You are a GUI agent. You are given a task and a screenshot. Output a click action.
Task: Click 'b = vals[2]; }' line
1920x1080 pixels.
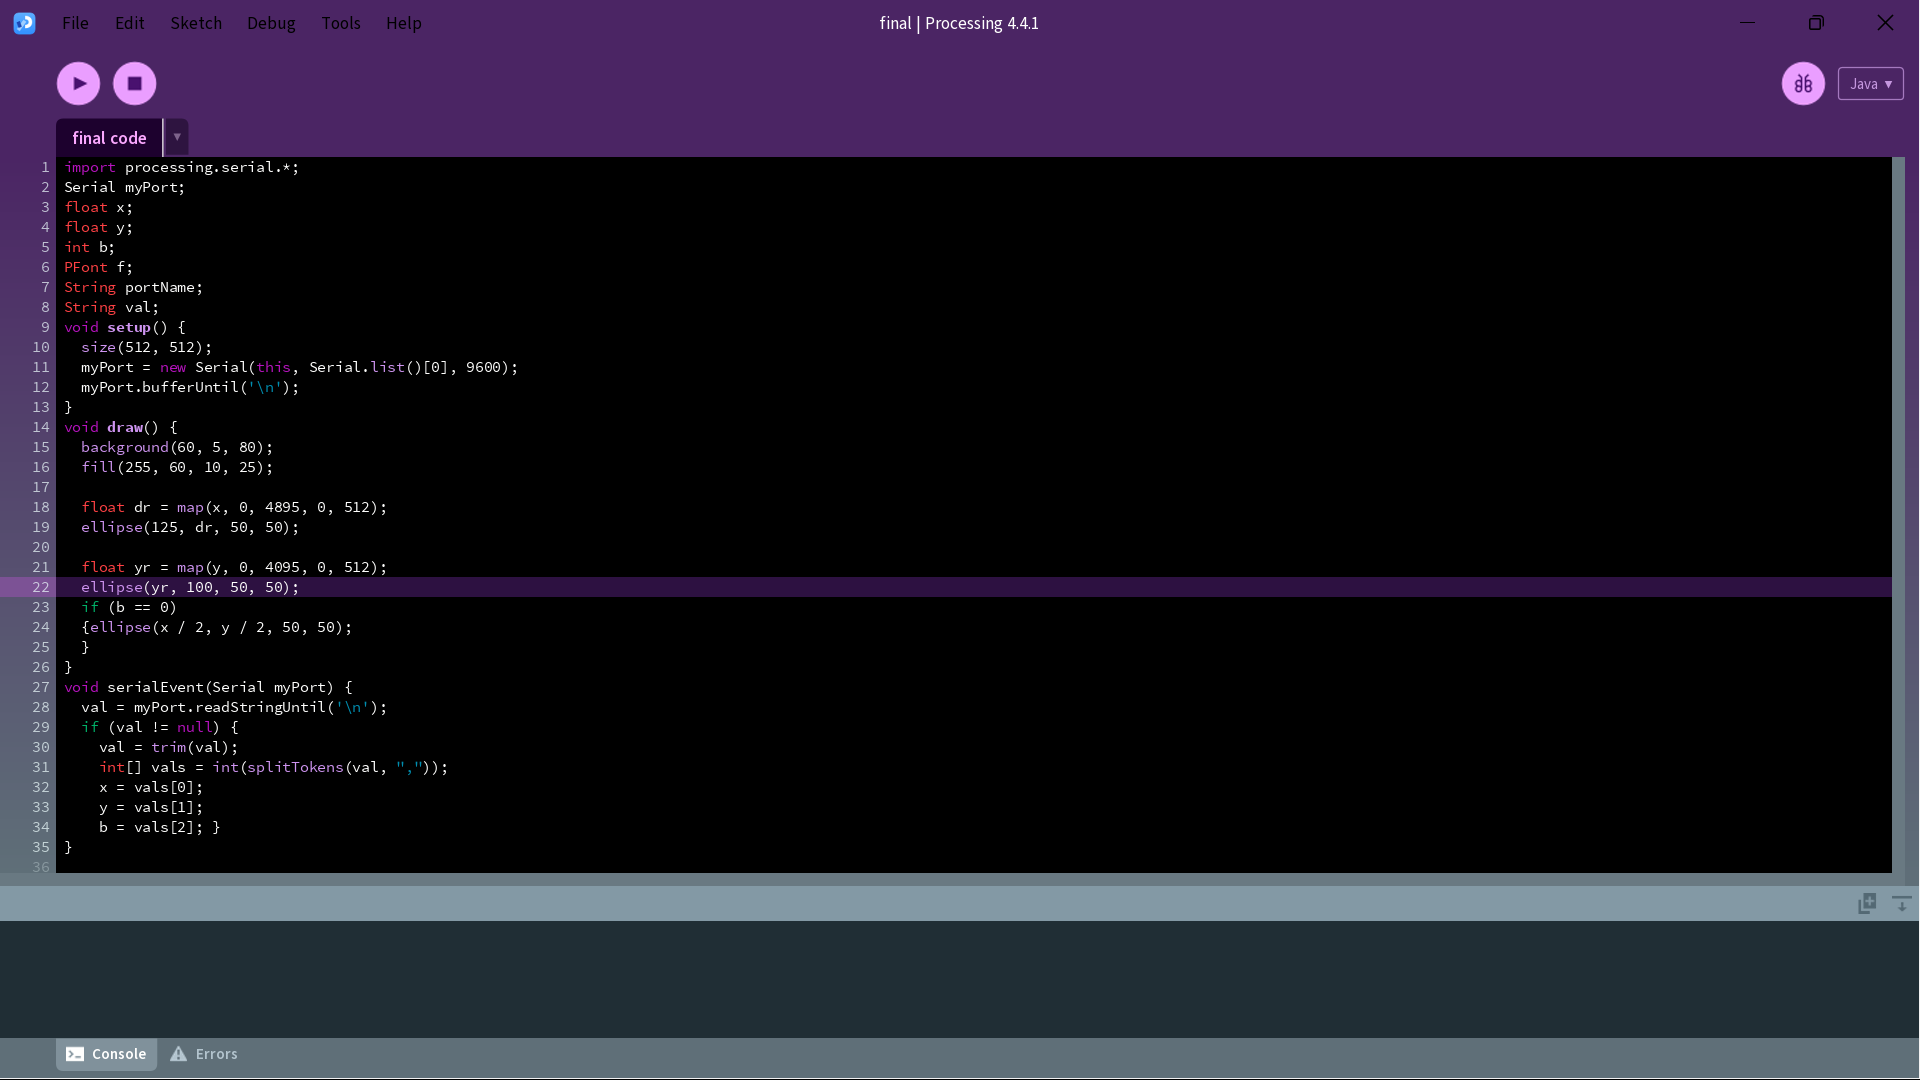(x=159, y=827)
